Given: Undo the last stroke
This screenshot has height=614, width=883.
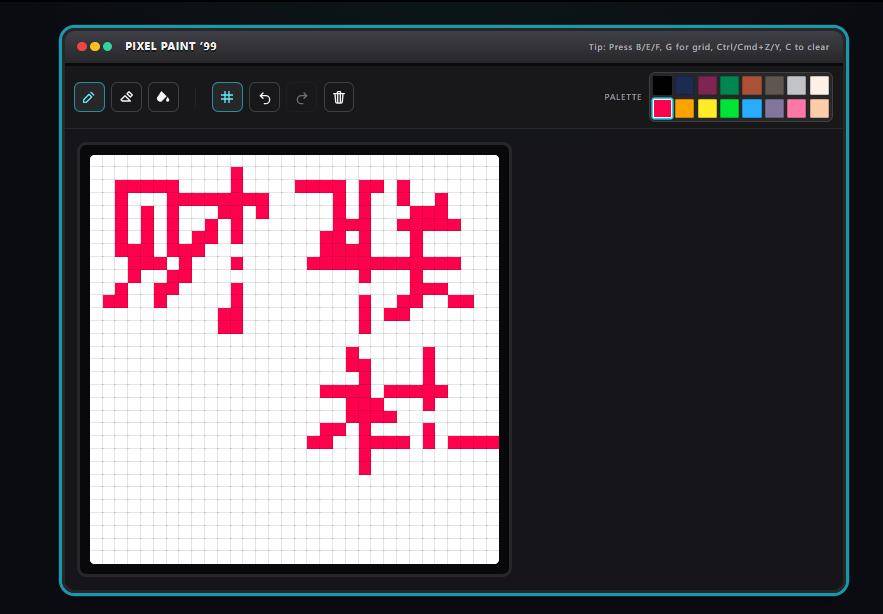Looking at the screenshot, I should tap(264, 97).
